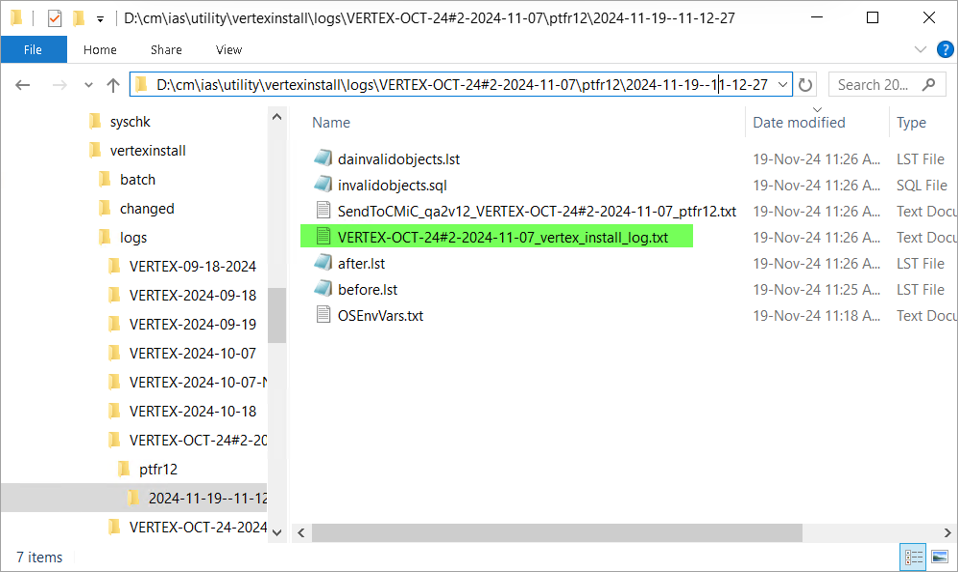Viewport: 958px width, 572px height.
Task: Open the Share ribbon tab
Action: pyautogui.click(x=166, y=50)
